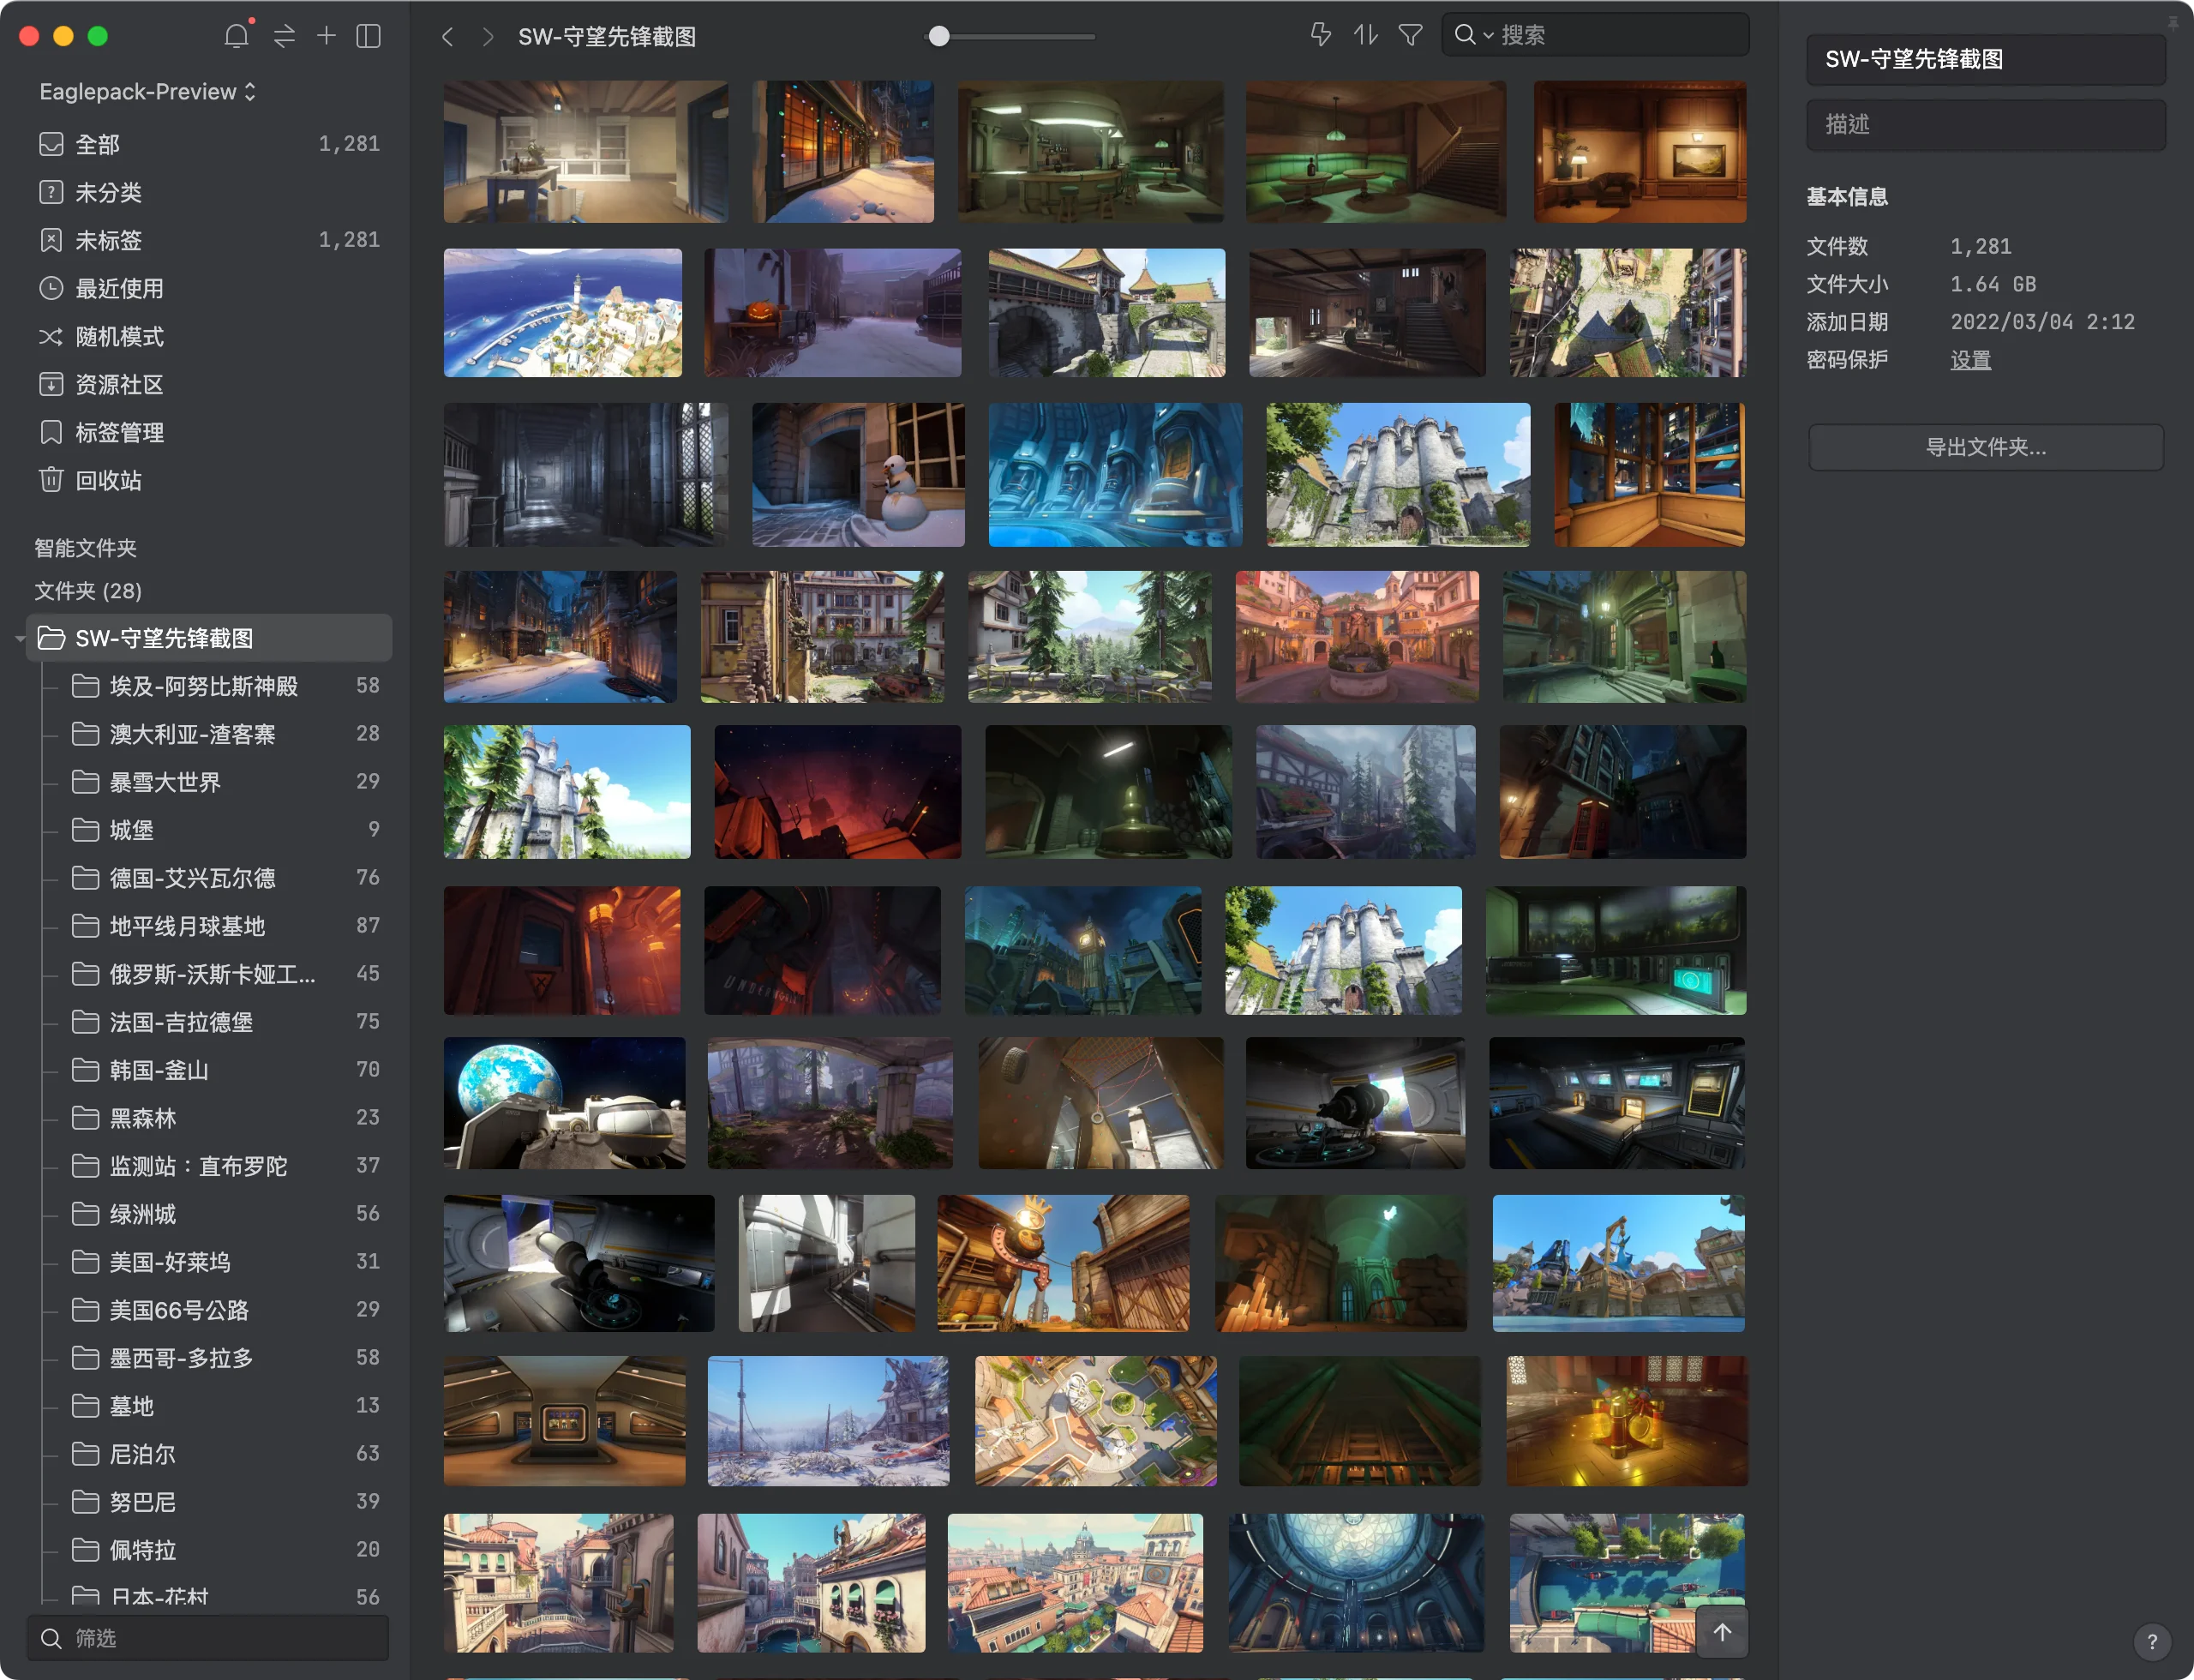Collapse the SW-守望先锋截图 folder triangle
This screenshot has height=1680, width=2194.
[x=19, y=638]
